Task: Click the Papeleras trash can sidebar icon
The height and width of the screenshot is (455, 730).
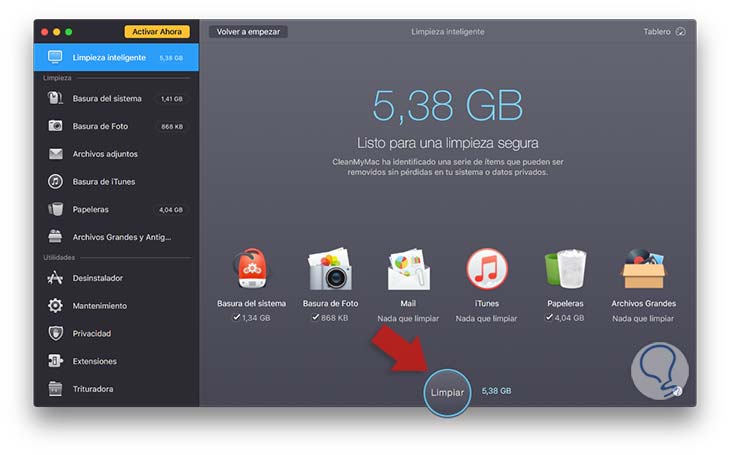Action: click(55, 209)
